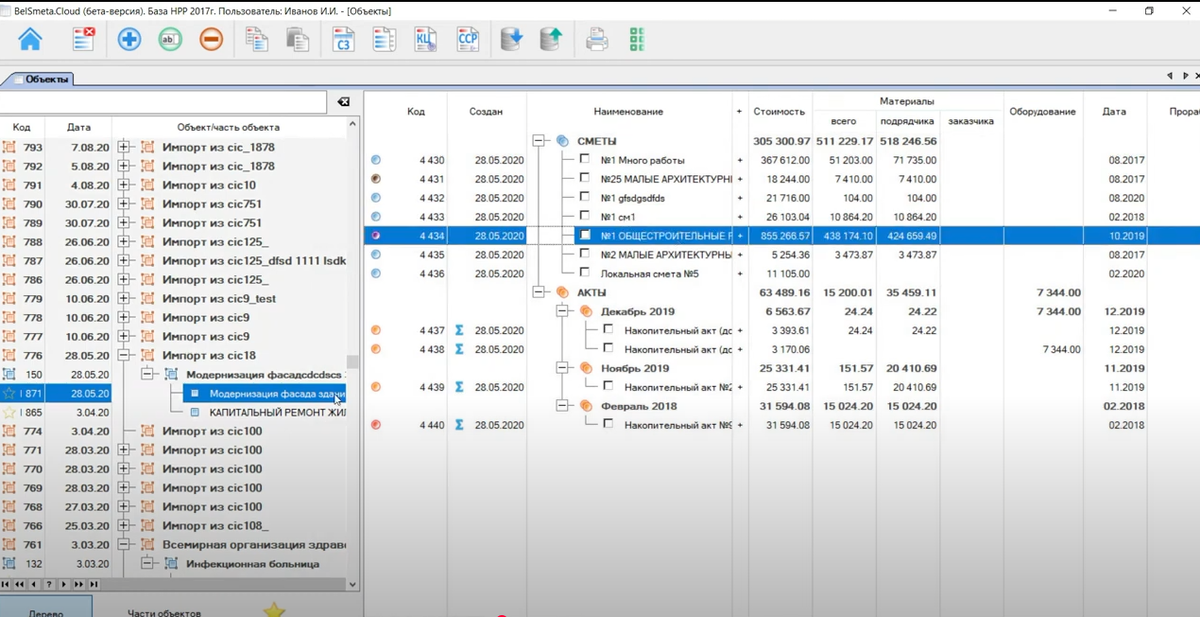
Task: Select Инфекционная больница tree item
Action: 252,564
